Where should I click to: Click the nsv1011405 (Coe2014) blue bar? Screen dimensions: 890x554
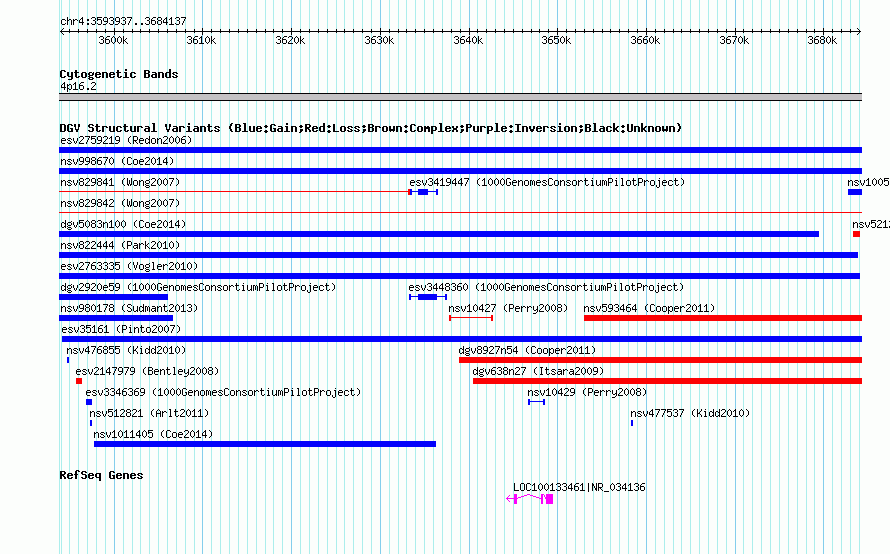point(265,444)
